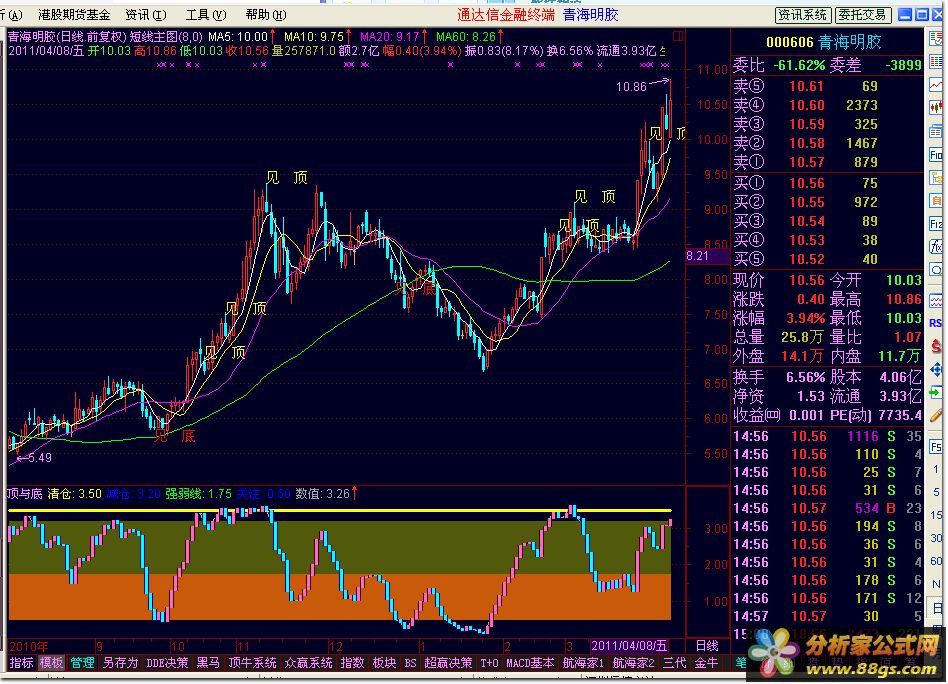Switch to the BS tab

[411, 663]
